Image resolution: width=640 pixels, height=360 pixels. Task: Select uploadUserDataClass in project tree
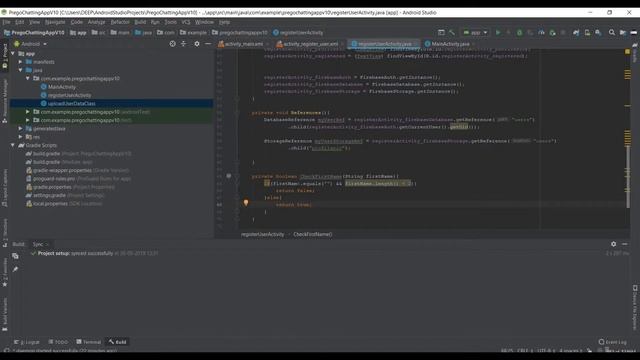pyautogui.click(x=71, y=104)
